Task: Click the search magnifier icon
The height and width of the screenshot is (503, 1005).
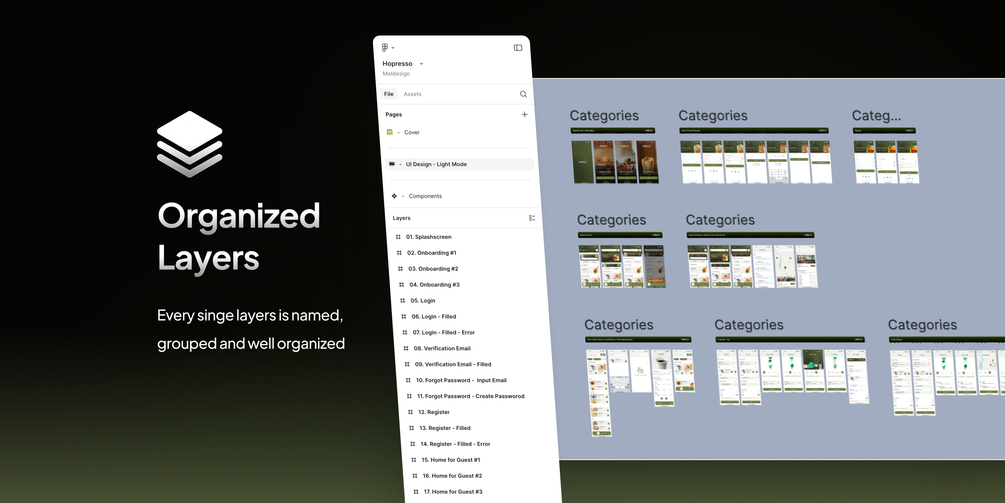Action: coord(524,94)
